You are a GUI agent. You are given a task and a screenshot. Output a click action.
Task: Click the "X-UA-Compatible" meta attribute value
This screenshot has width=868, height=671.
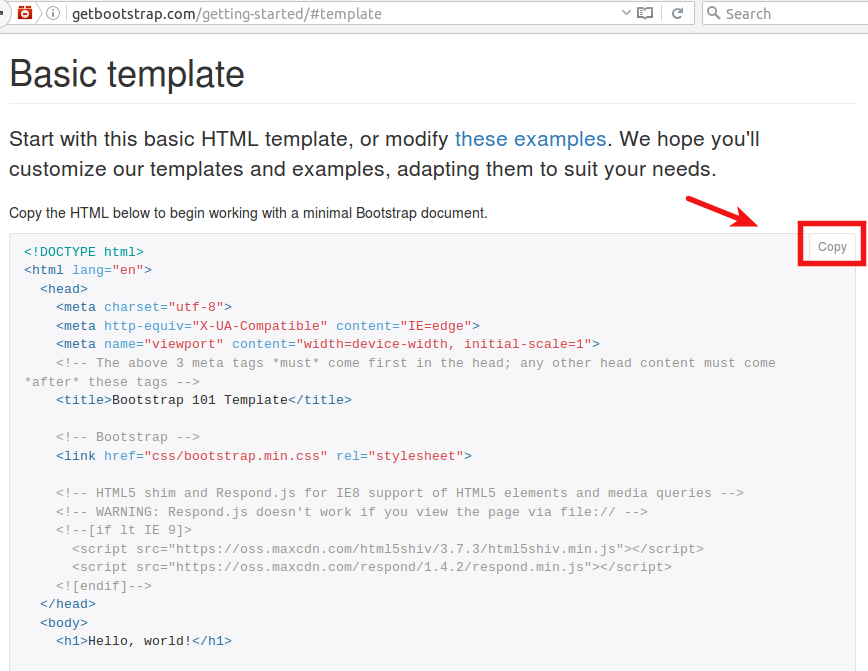pos(260,326)
